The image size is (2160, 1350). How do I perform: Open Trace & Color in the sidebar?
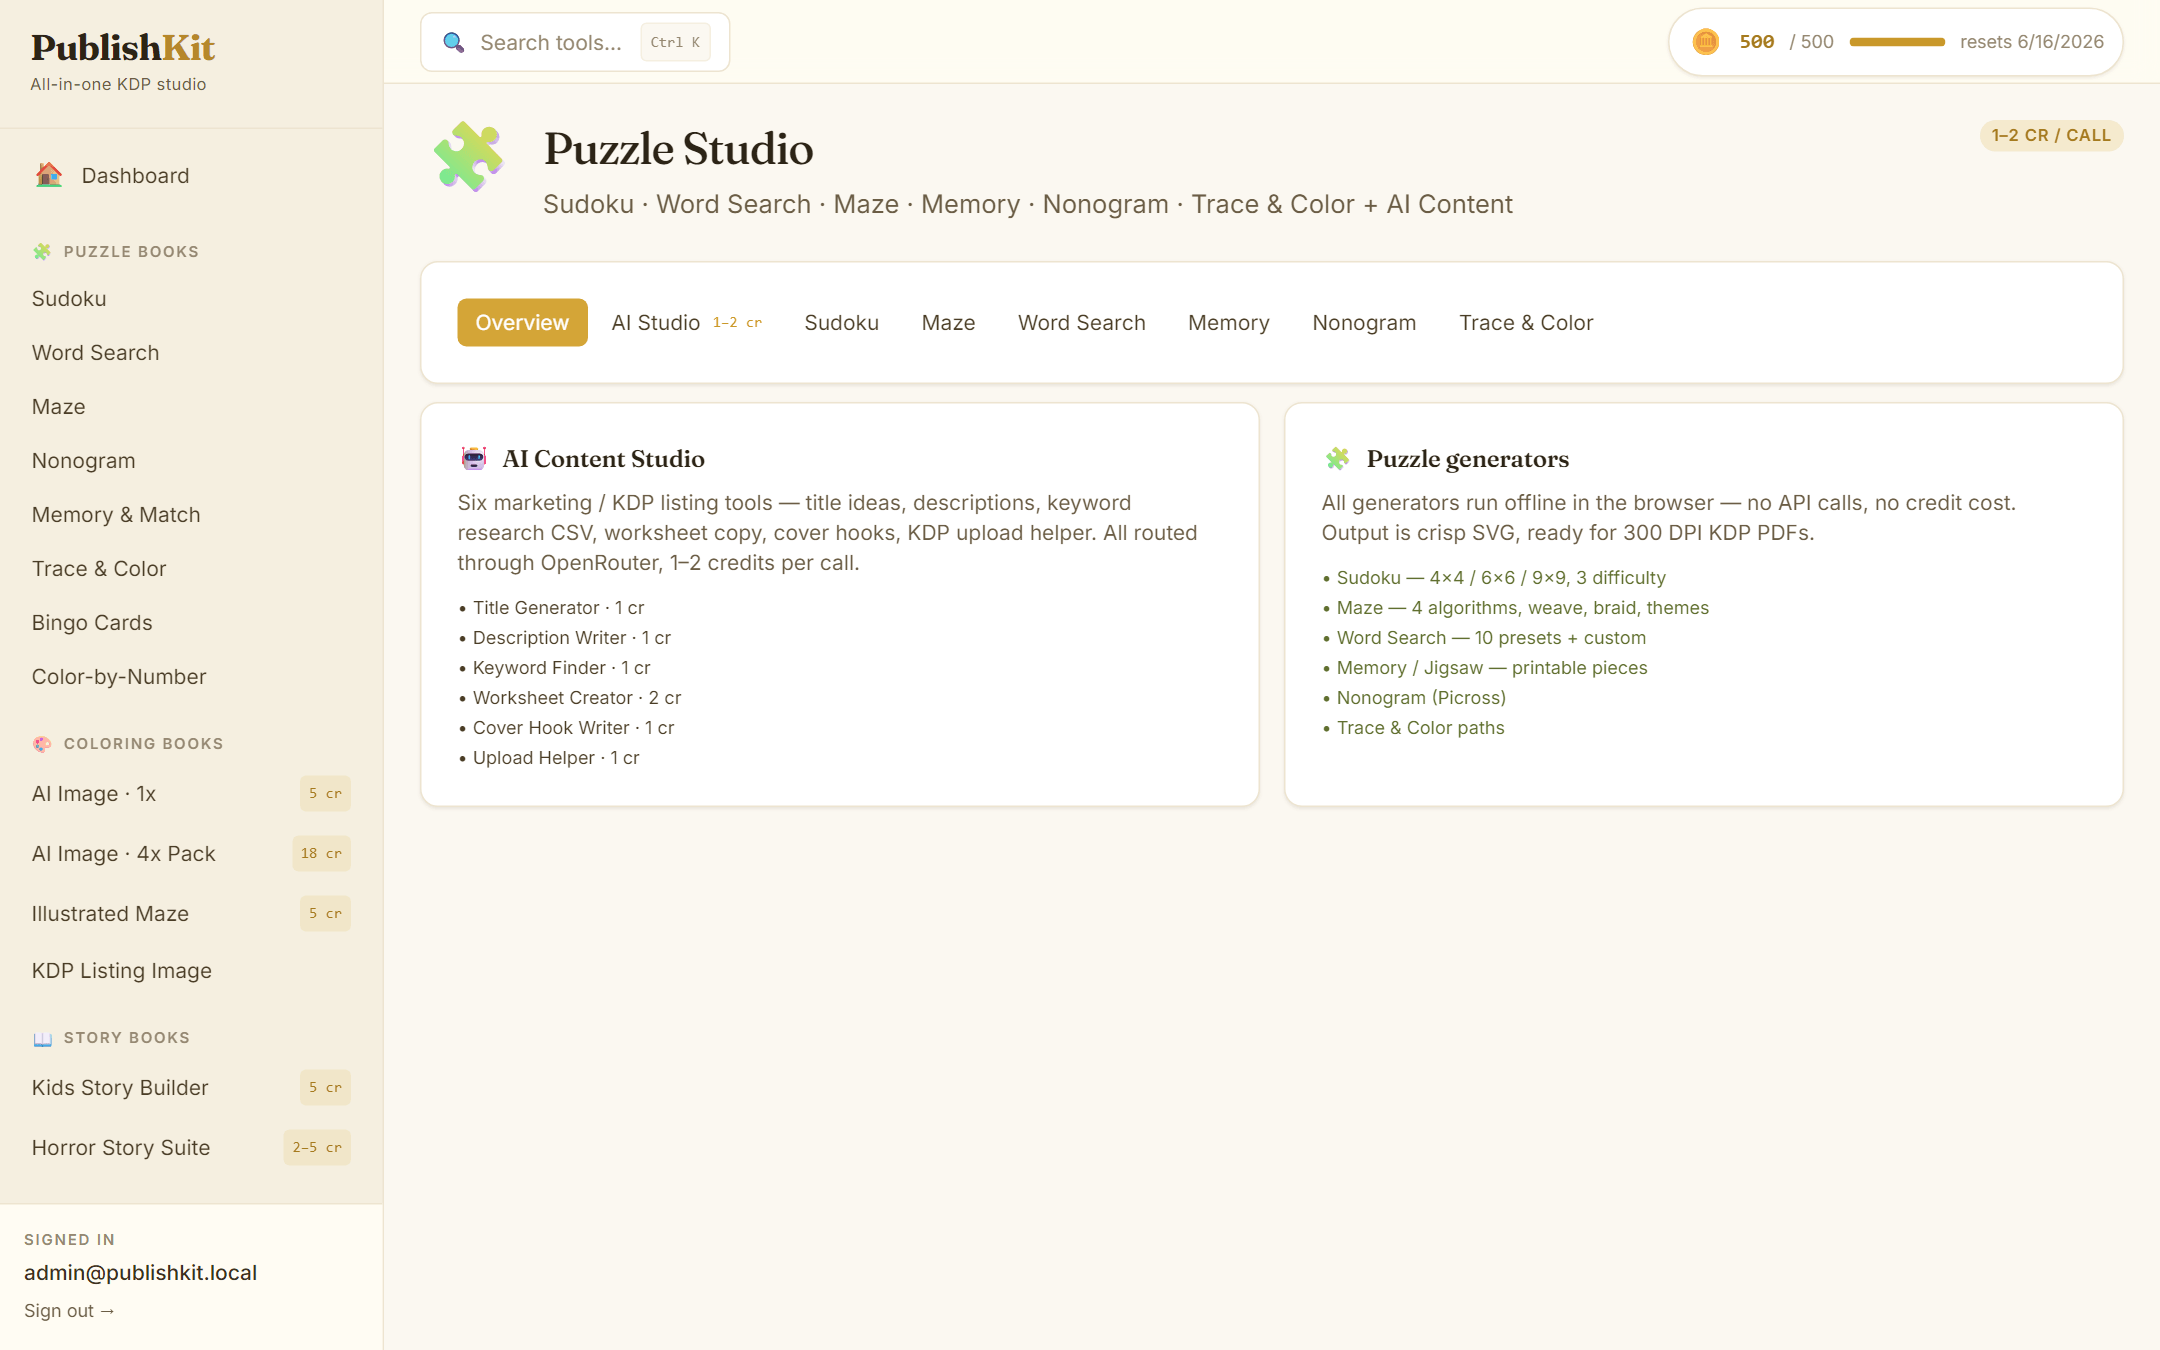tap(191, 568)
